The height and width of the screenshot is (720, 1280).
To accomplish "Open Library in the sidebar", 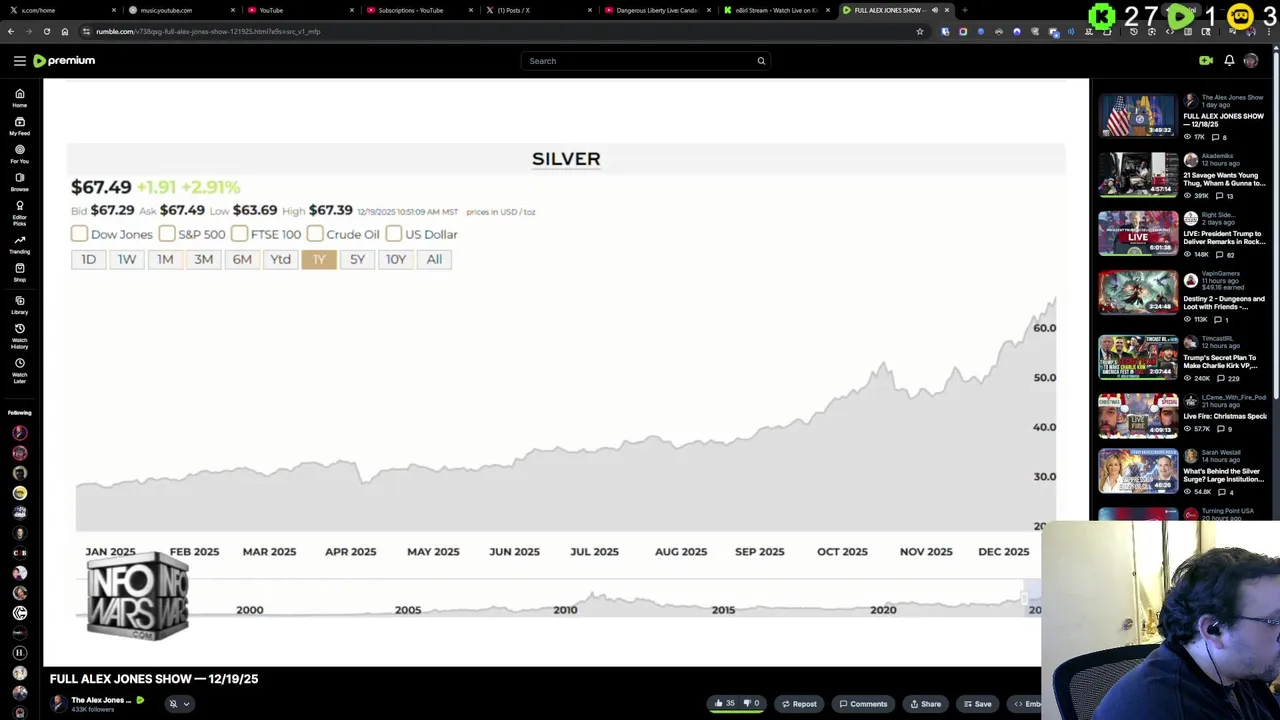I will [x=19, y=304].
